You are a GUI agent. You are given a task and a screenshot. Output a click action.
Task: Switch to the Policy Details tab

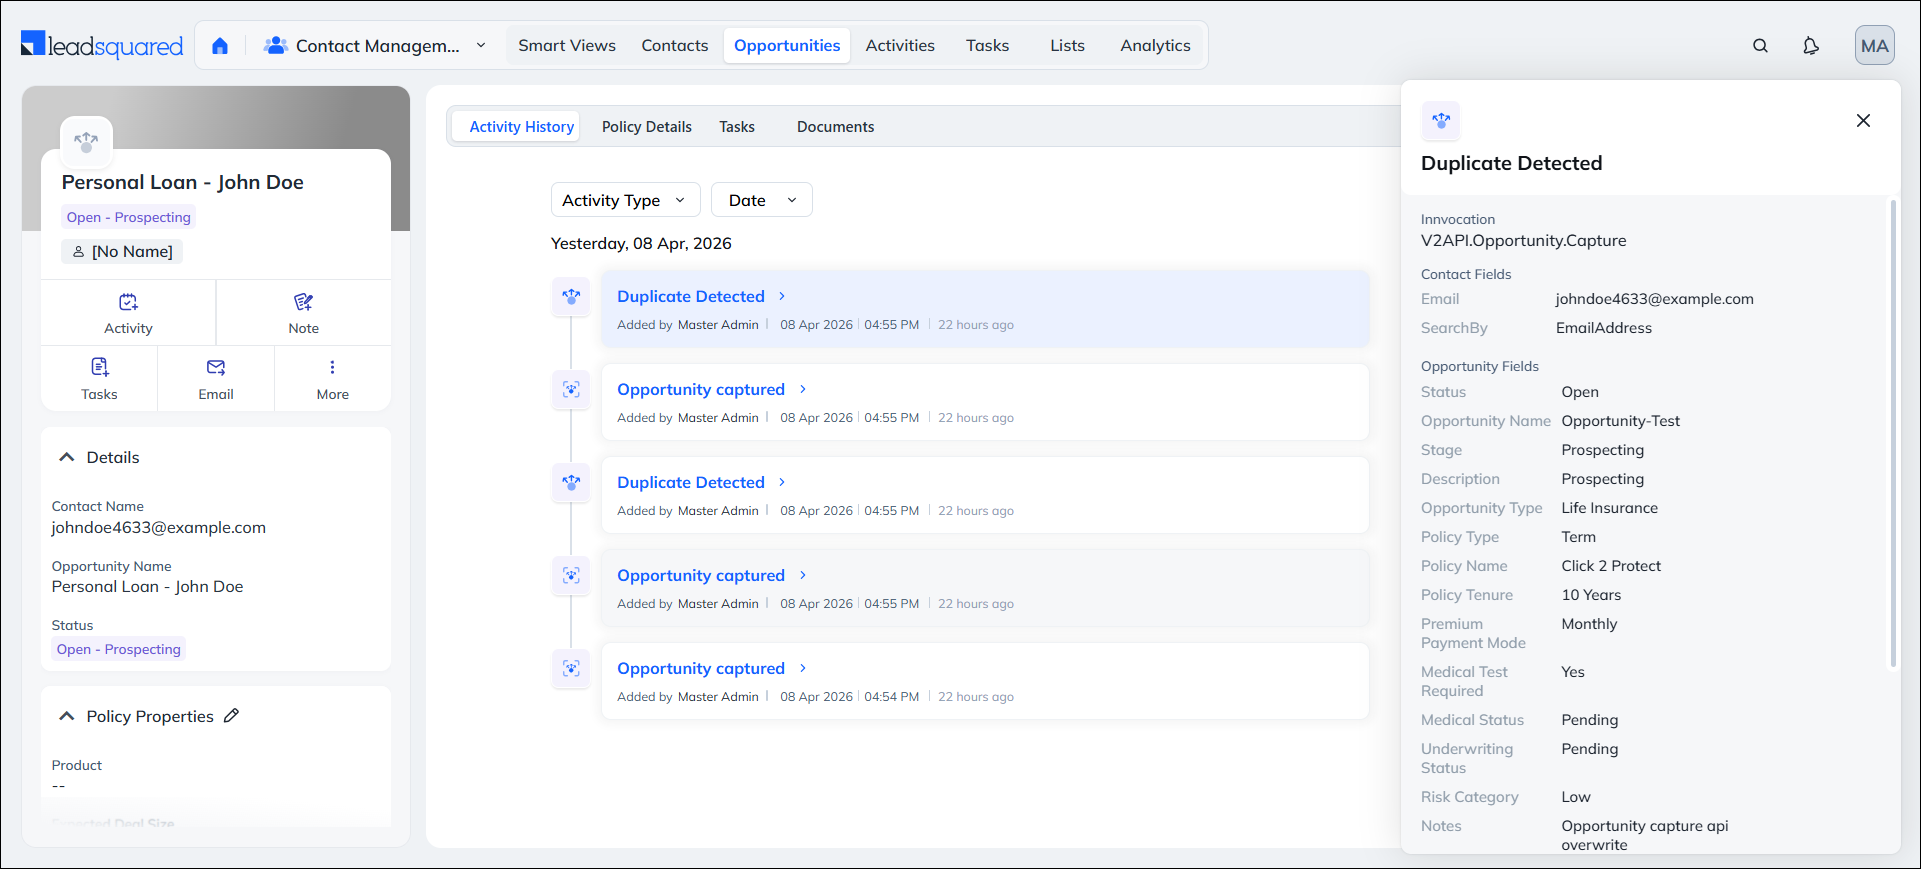click(646, 127)
